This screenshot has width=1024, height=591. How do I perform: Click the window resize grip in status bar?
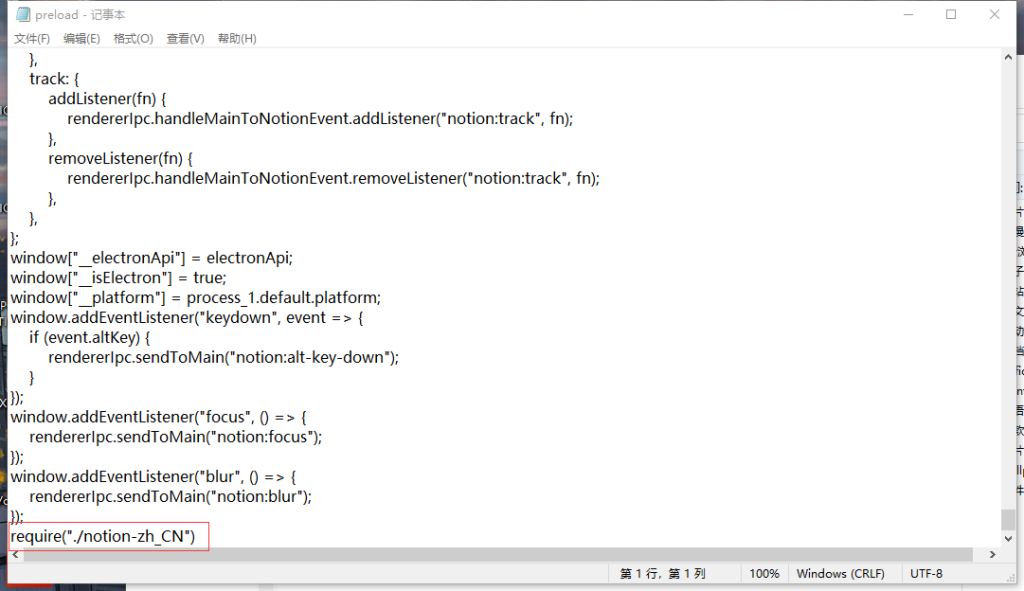point(1012,577)
